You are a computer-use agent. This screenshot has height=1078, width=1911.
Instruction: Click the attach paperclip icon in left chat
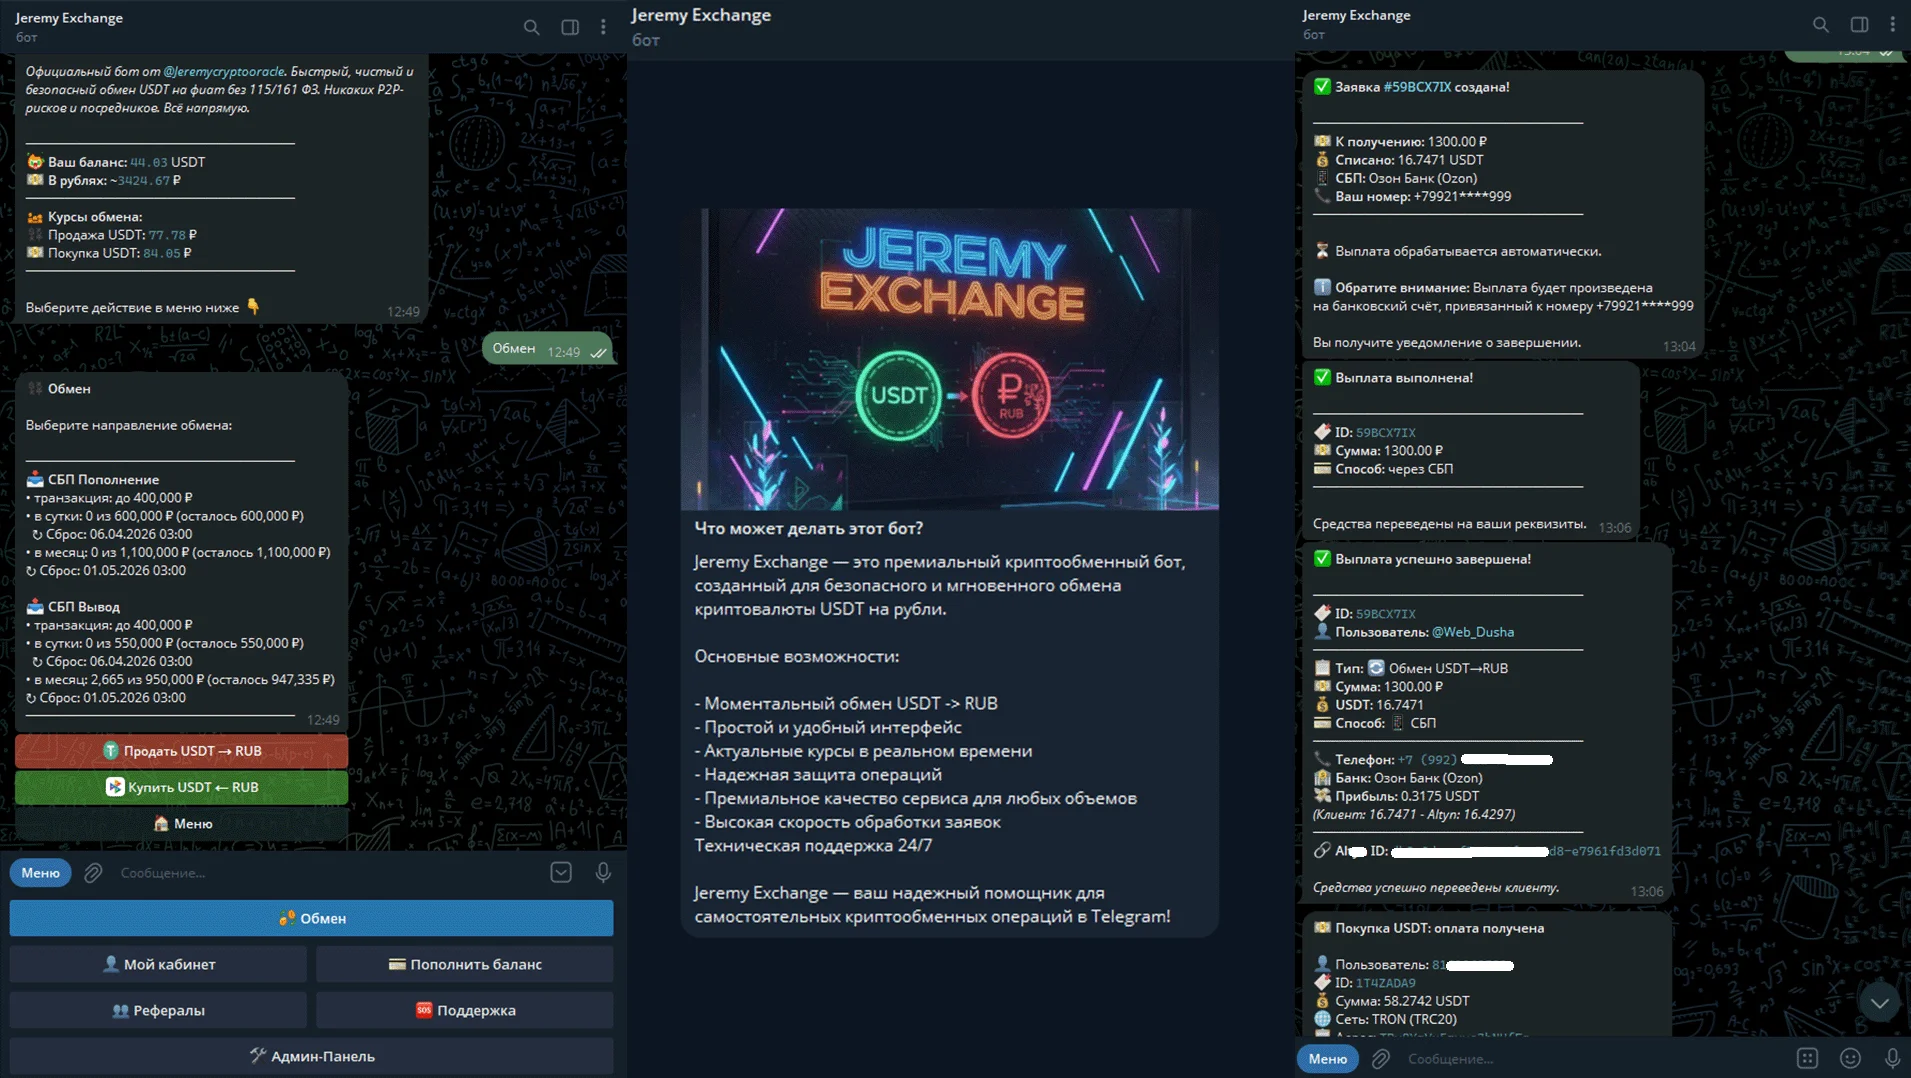pos(93,873)
